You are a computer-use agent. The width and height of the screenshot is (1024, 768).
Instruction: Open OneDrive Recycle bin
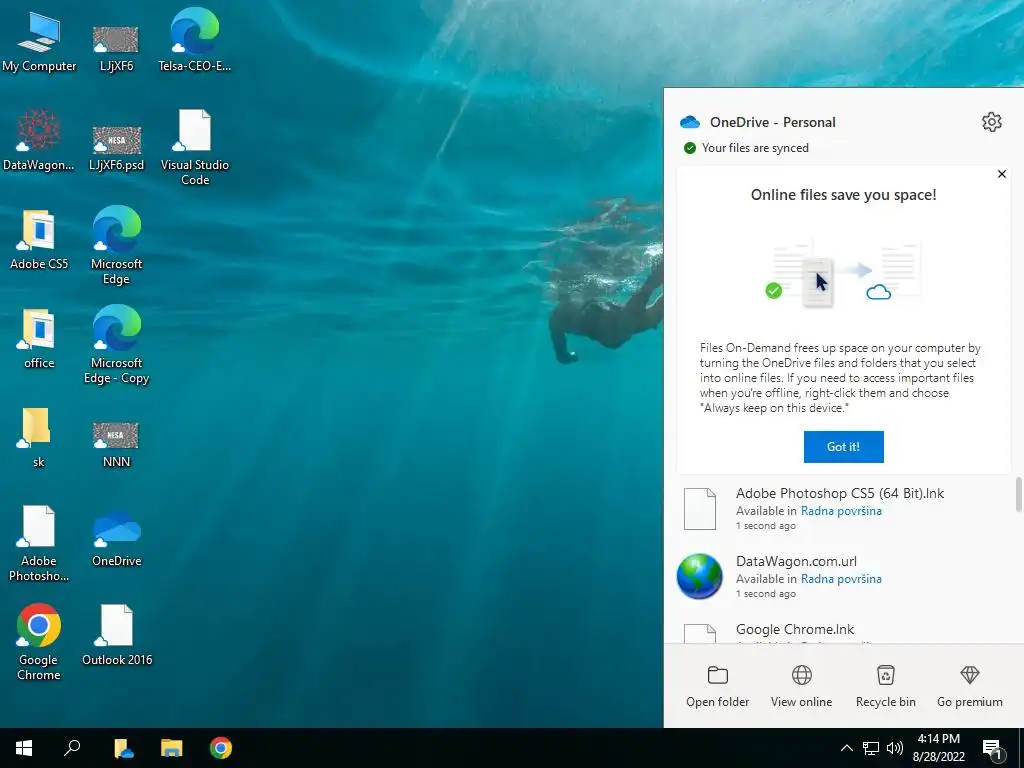pos(886,686)
